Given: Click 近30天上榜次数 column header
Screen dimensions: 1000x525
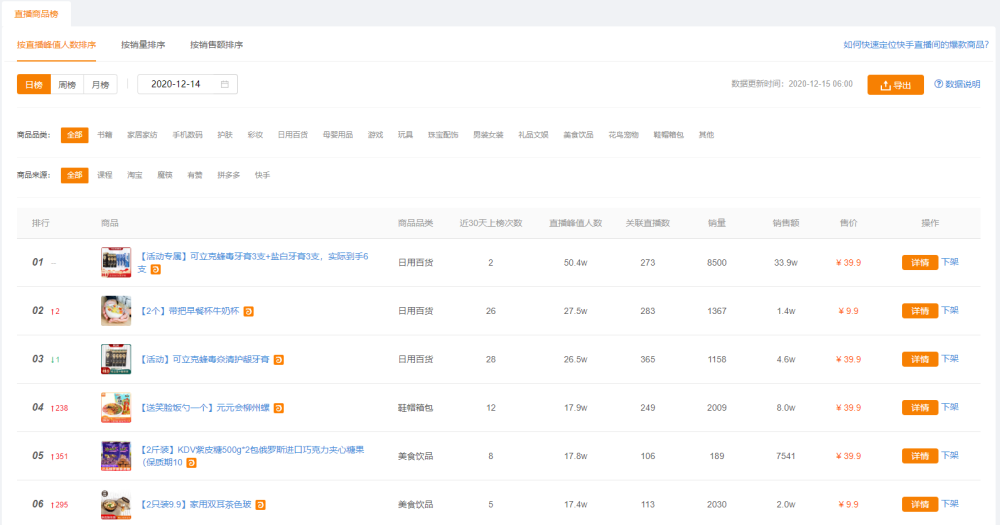Looking at the screenshot, I should (491, 223).
